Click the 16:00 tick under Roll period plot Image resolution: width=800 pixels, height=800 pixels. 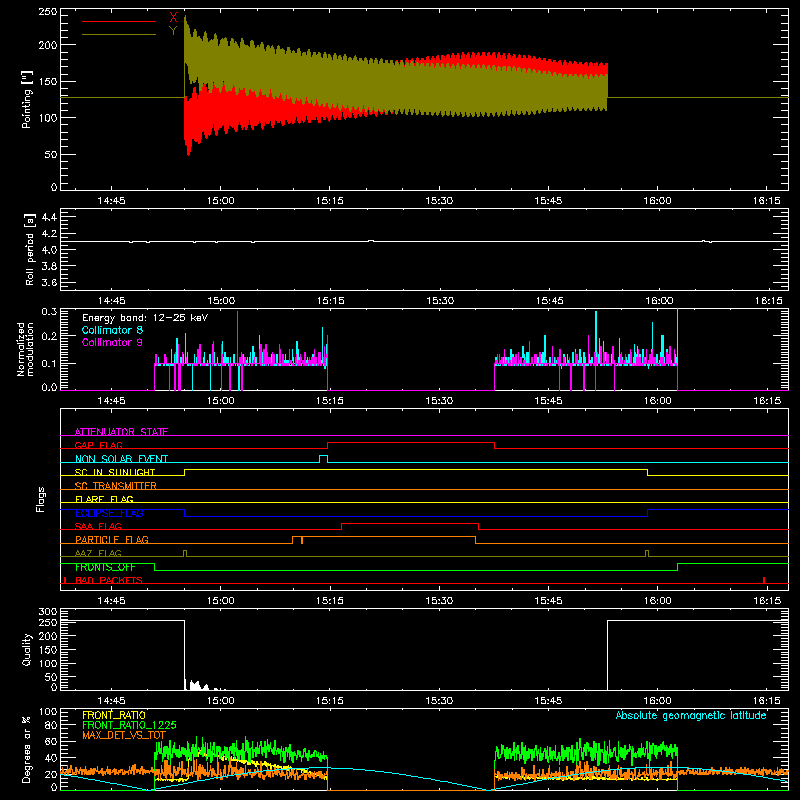[658, 301]
